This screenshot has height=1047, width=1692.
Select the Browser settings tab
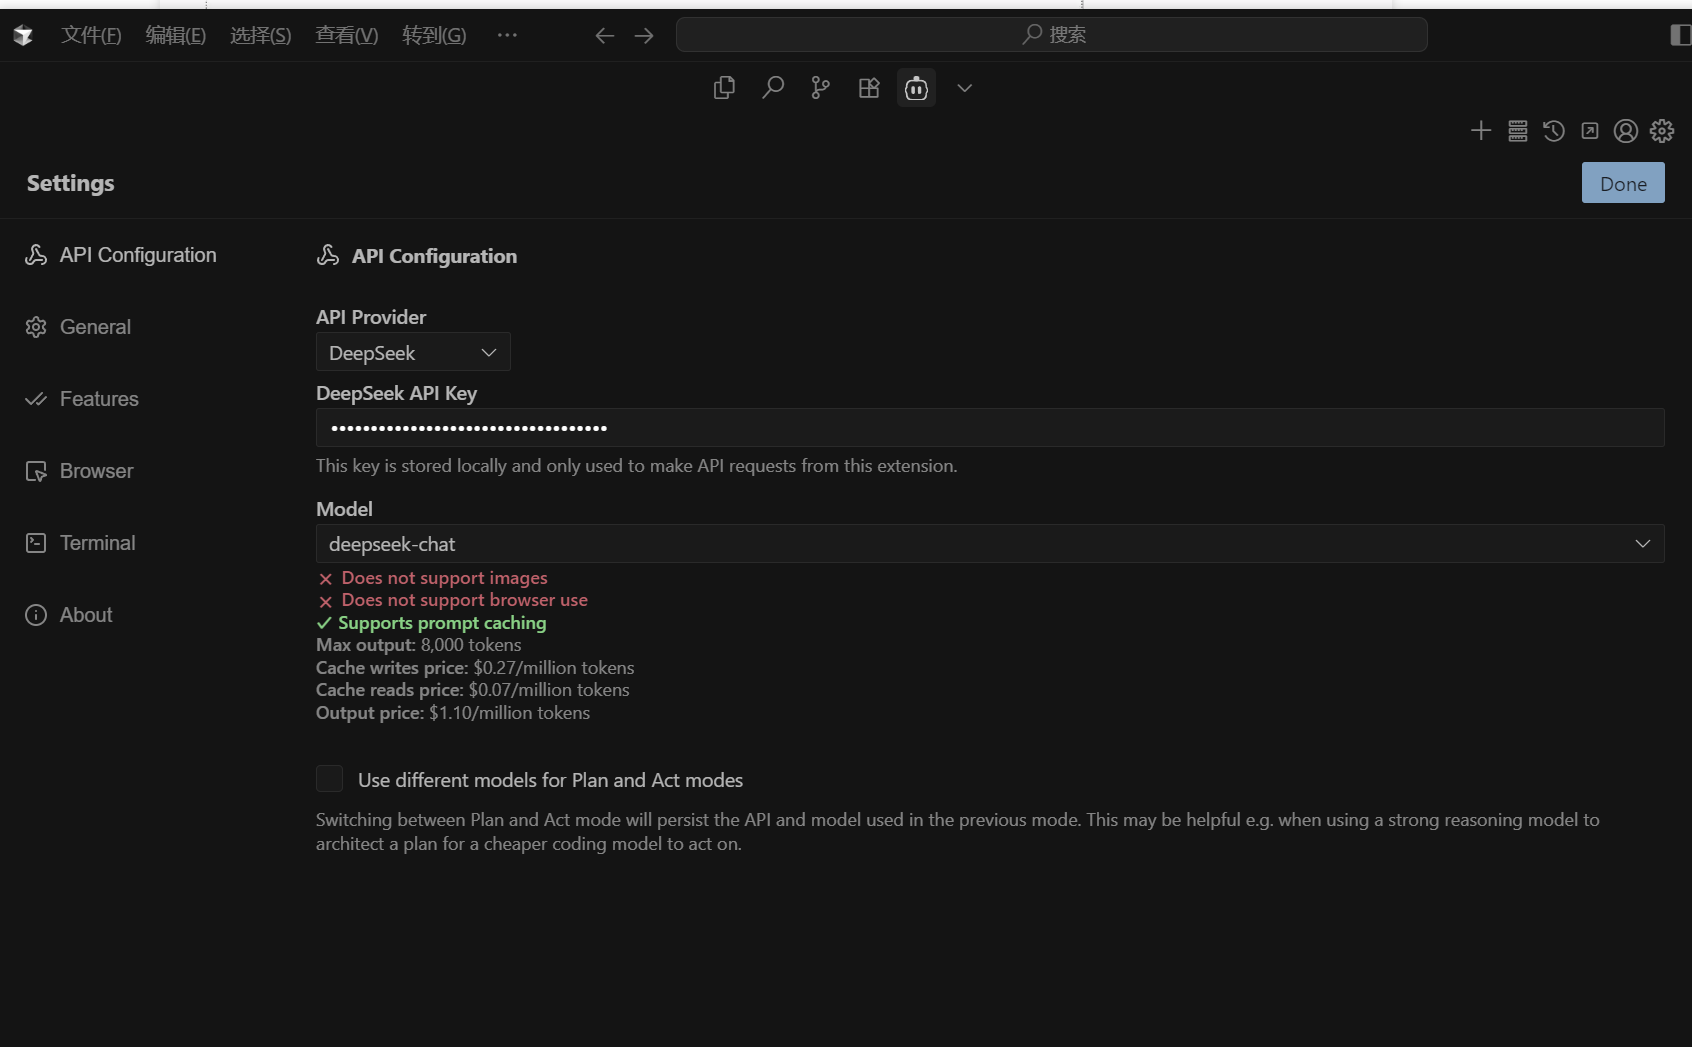pos(79,471)
